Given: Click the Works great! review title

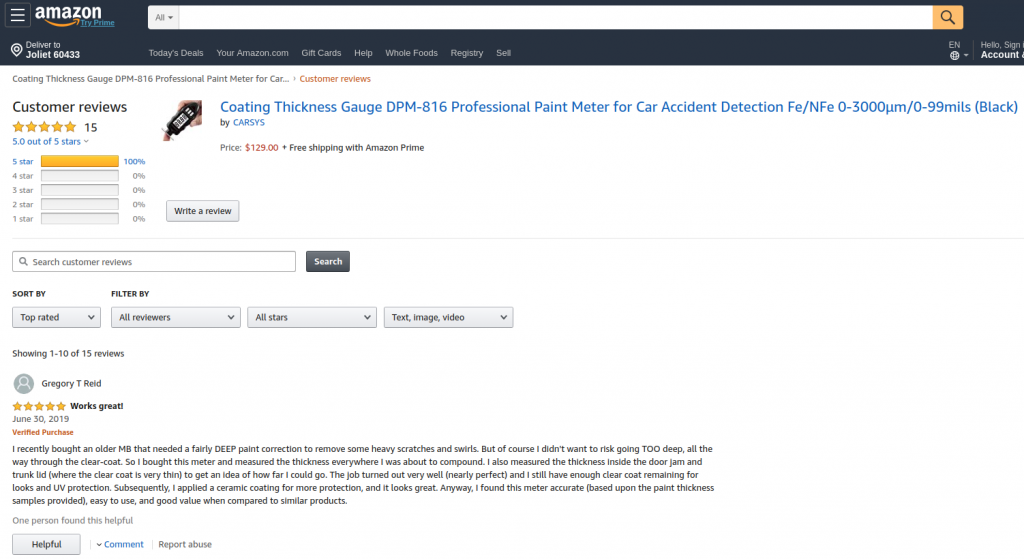Looking at the screenshot, I should pyautogui.click(x=97, y=406).
